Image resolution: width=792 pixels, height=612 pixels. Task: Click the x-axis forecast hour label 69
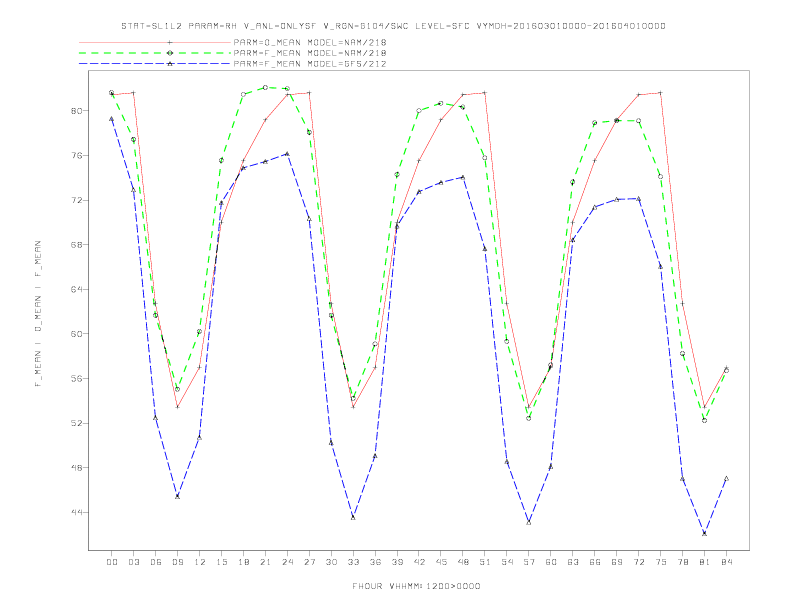[617, 562]
